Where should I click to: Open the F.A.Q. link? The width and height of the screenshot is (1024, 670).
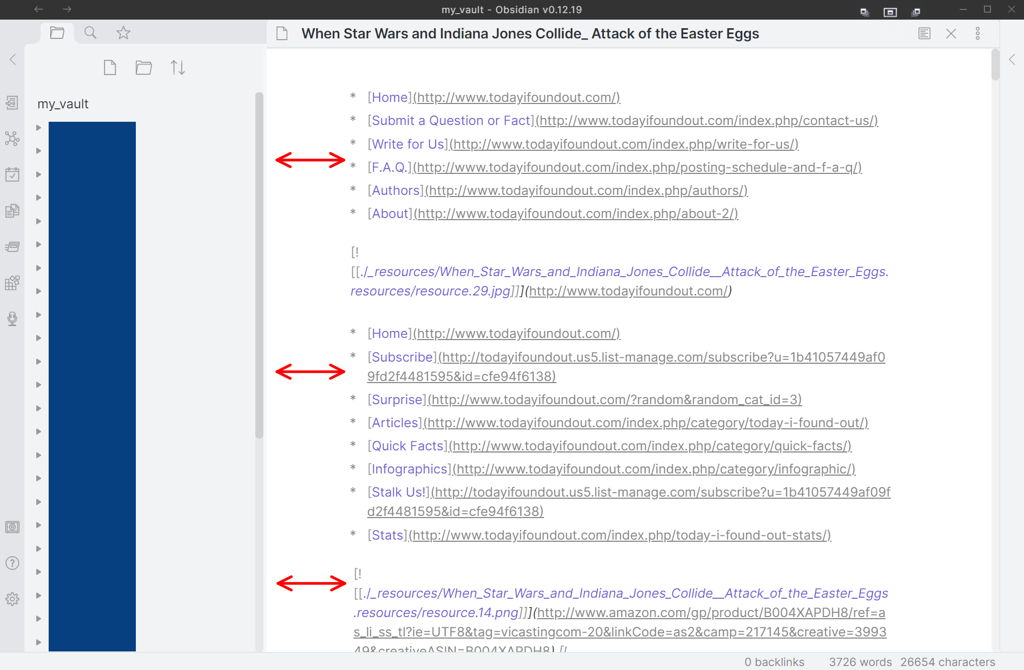390,168
